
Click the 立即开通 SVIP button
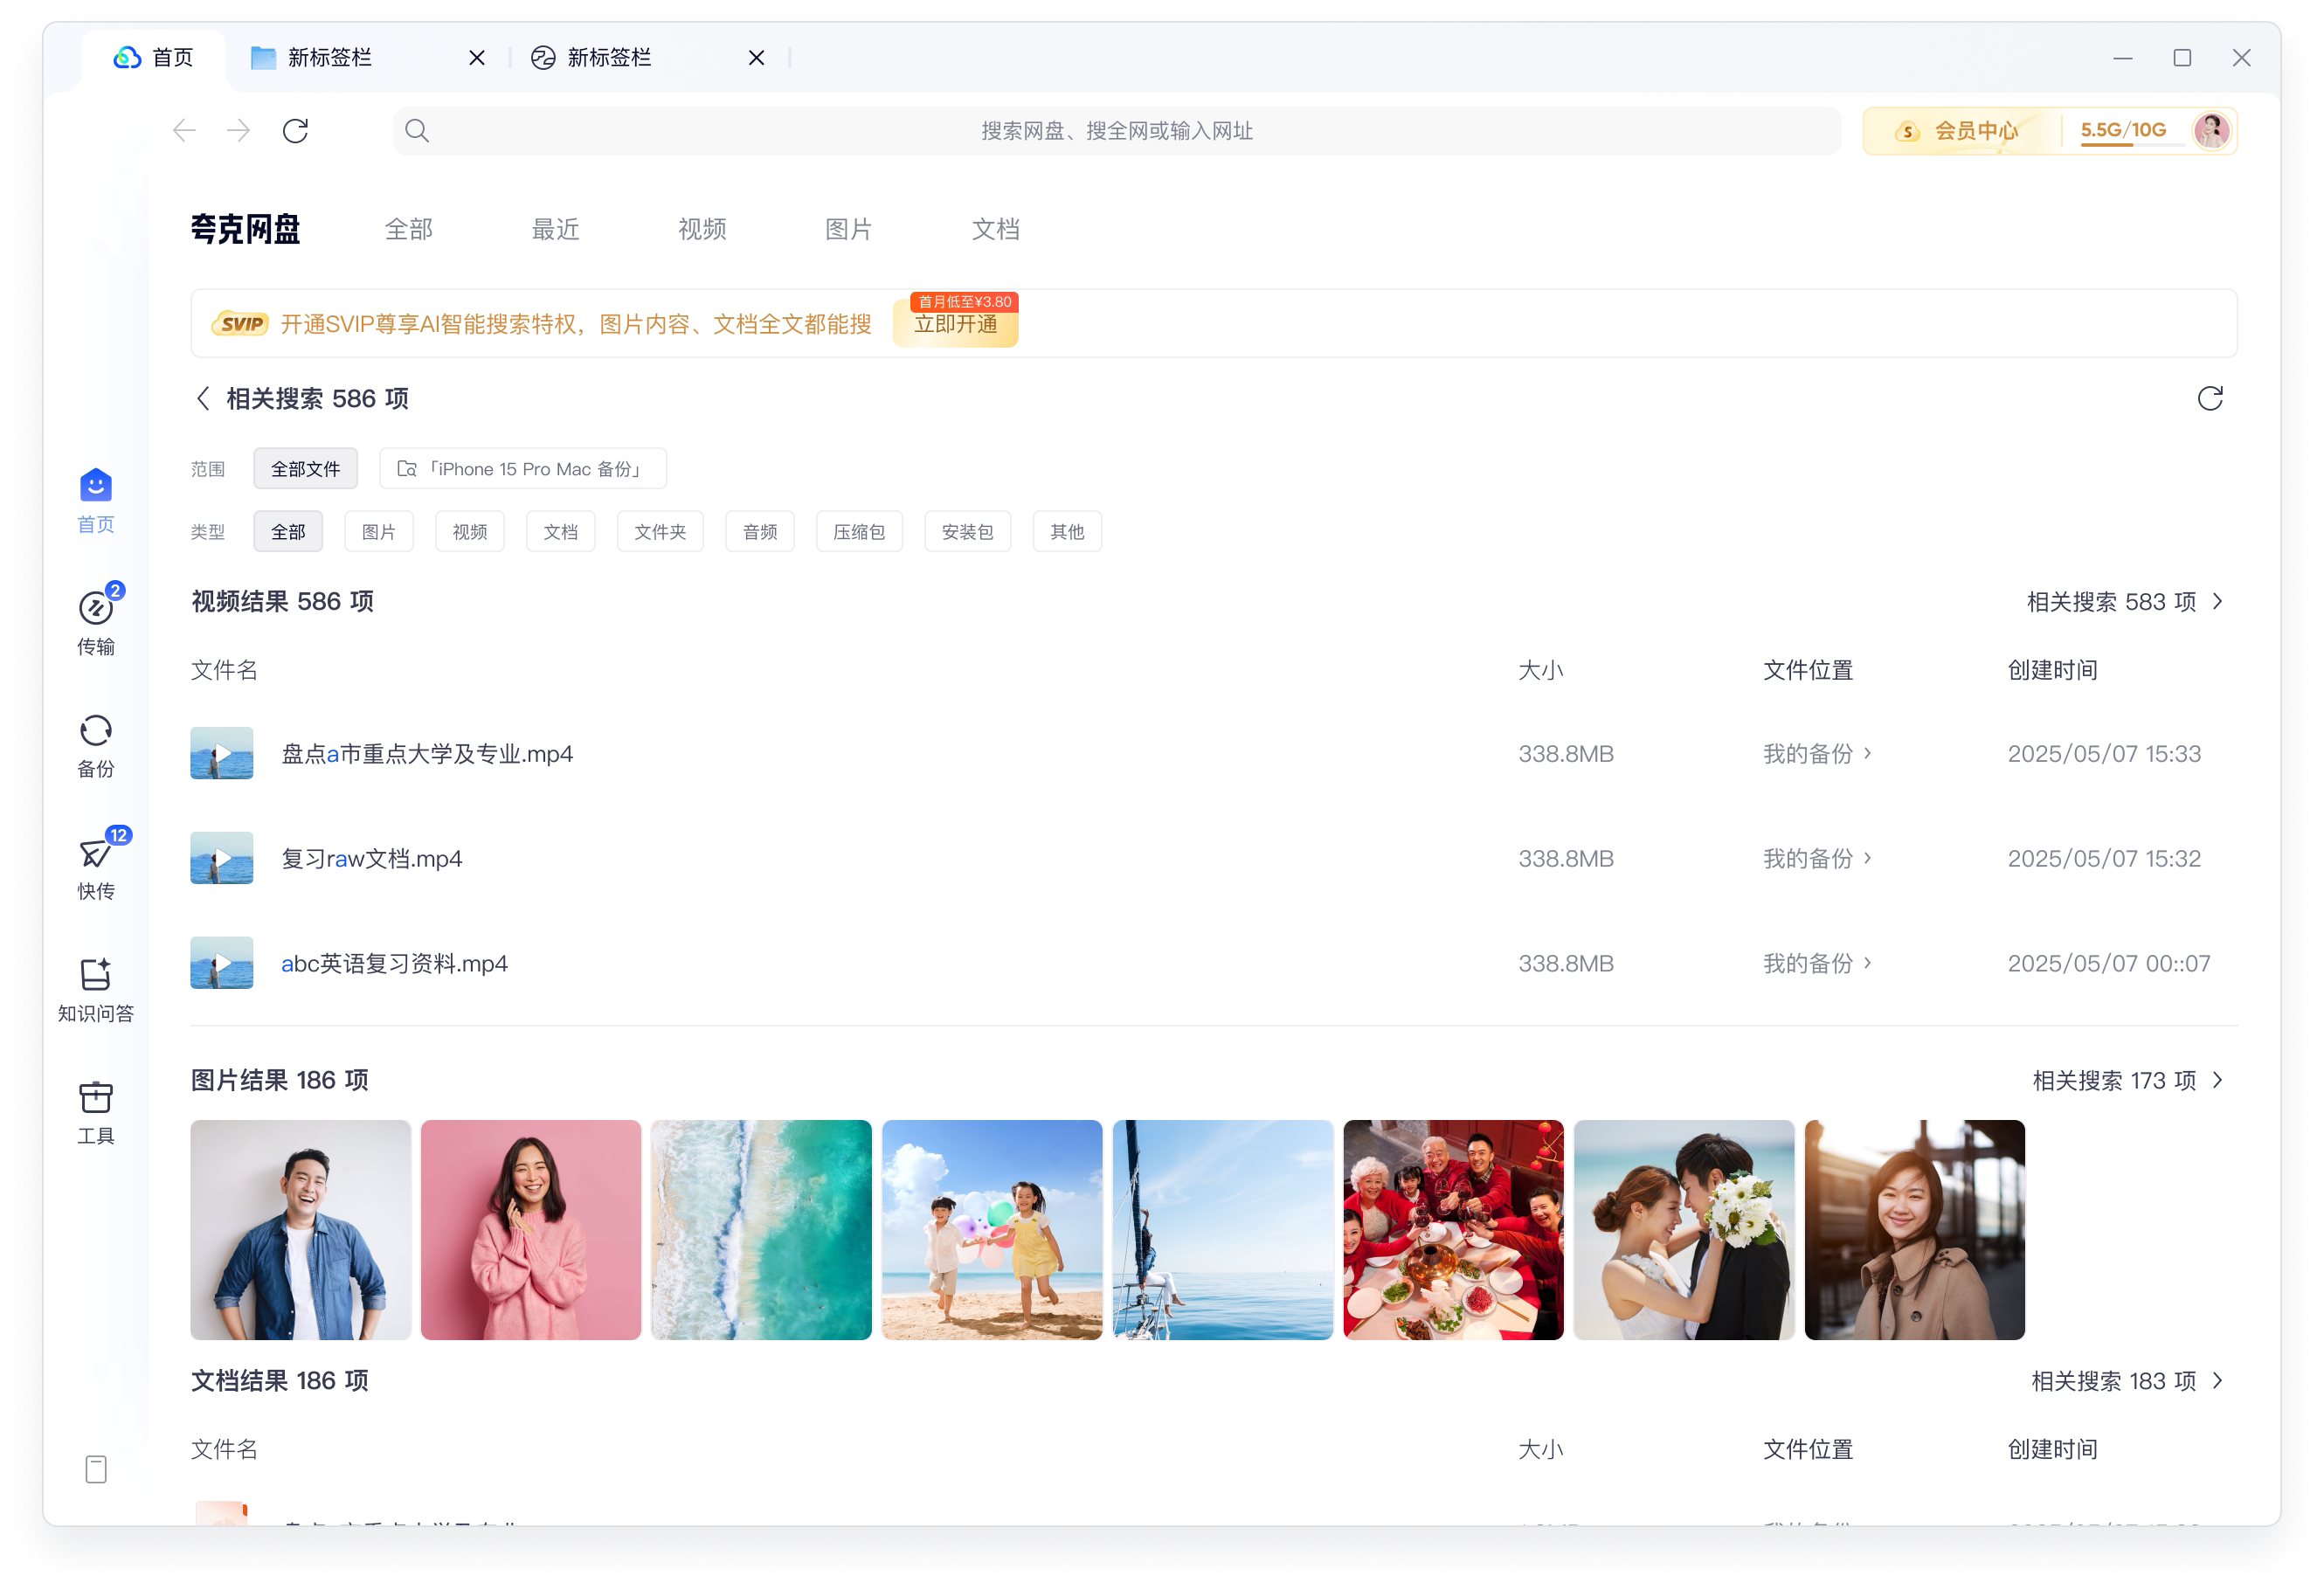[x=955, y=324]
